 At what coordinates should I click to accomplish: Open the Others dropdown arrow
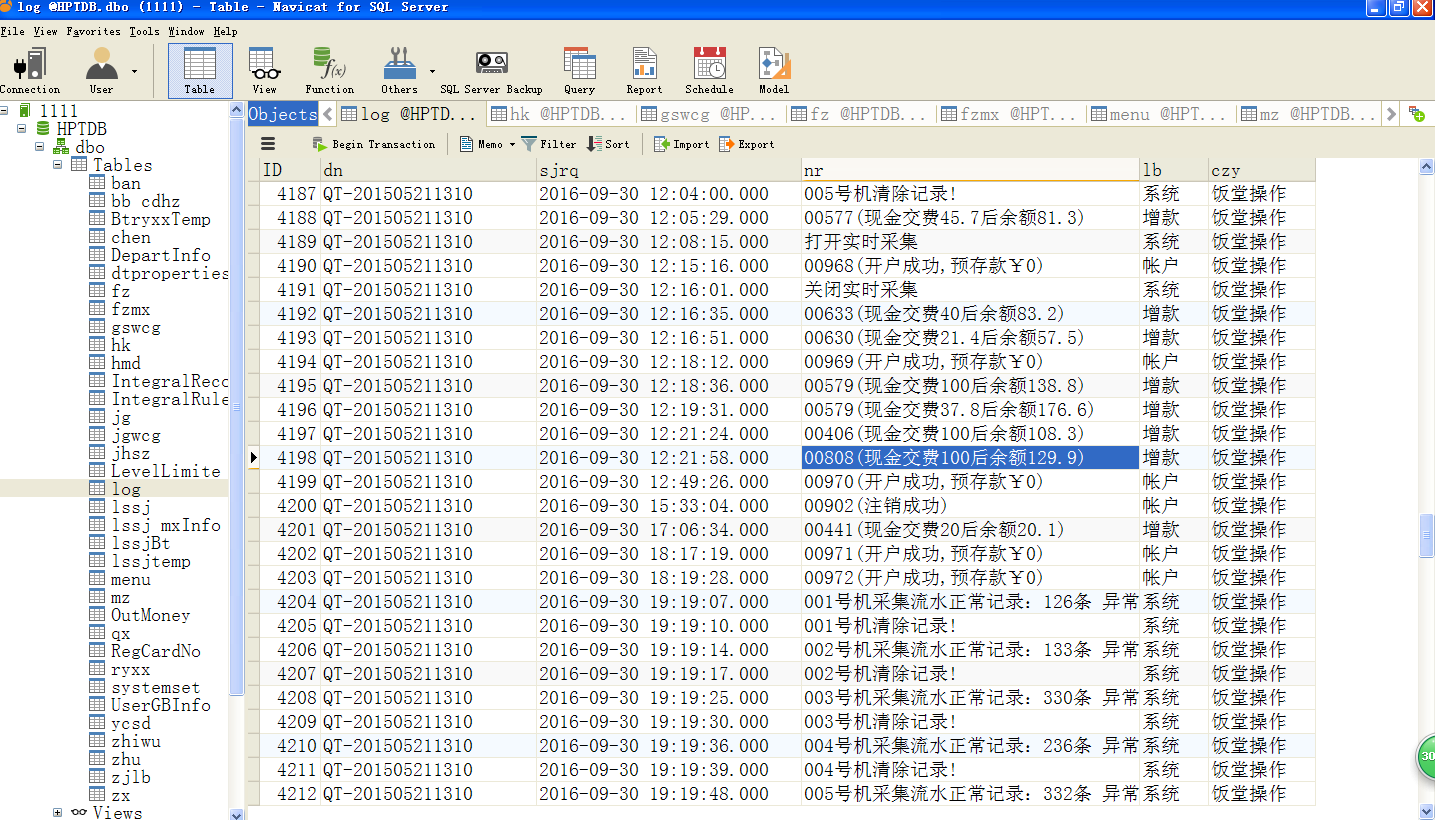(432, 71)
